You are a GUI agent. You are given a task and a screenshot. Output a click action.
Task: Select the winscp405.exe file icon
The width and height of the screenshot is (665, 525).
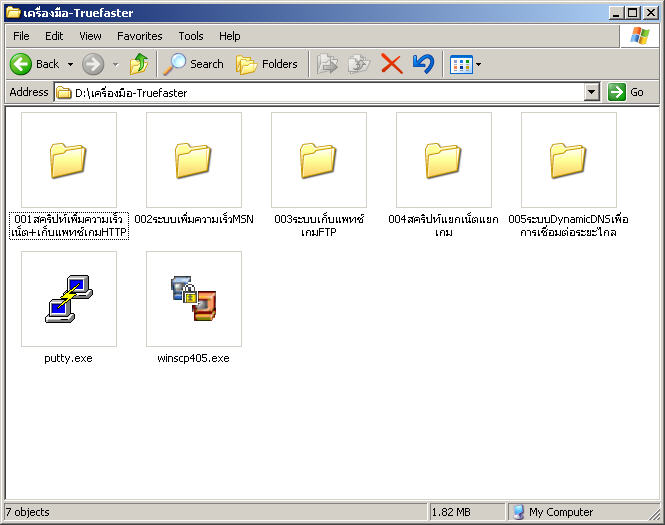coord(193,298)
